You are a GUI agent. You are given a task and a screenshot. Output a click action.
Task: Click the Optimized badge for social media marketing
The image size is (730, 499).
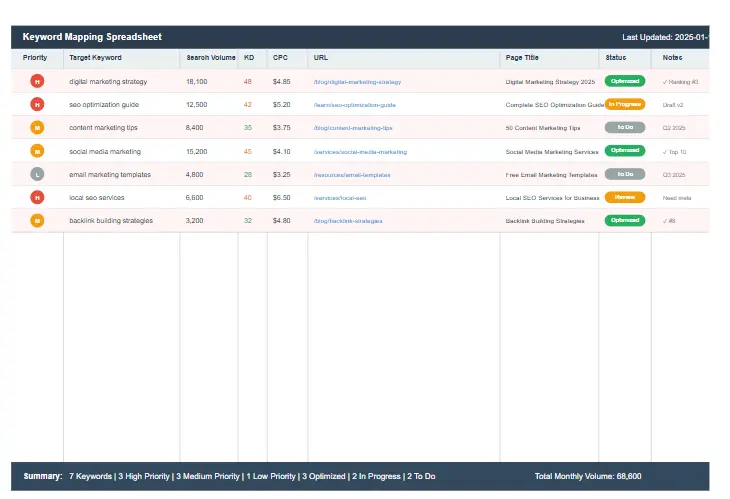(x=625, y=150)
